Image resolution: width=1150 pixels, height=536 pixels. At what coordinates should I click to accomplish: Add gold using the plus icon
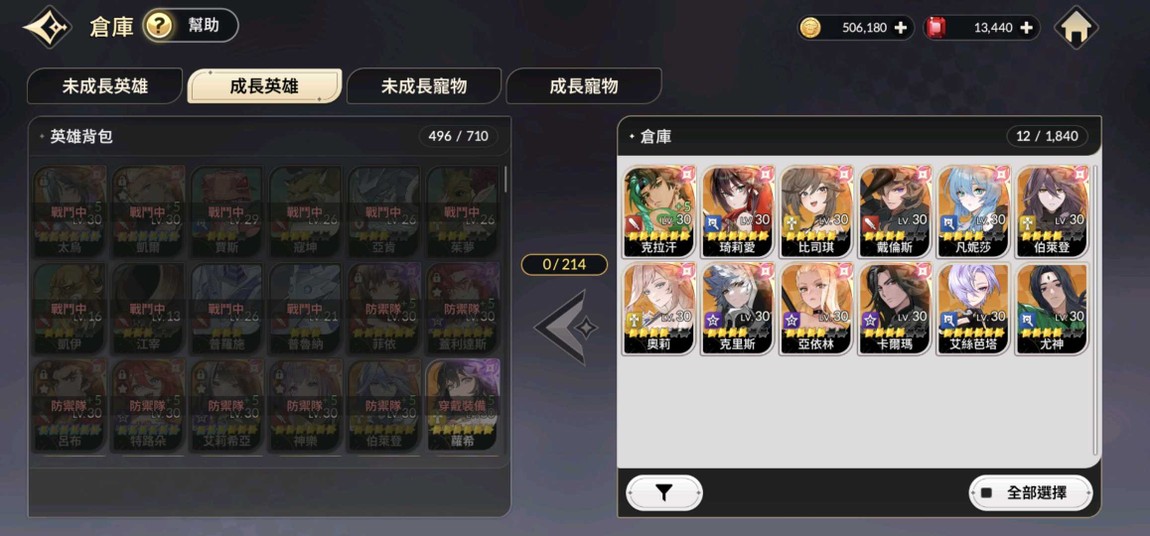(900, 28)
